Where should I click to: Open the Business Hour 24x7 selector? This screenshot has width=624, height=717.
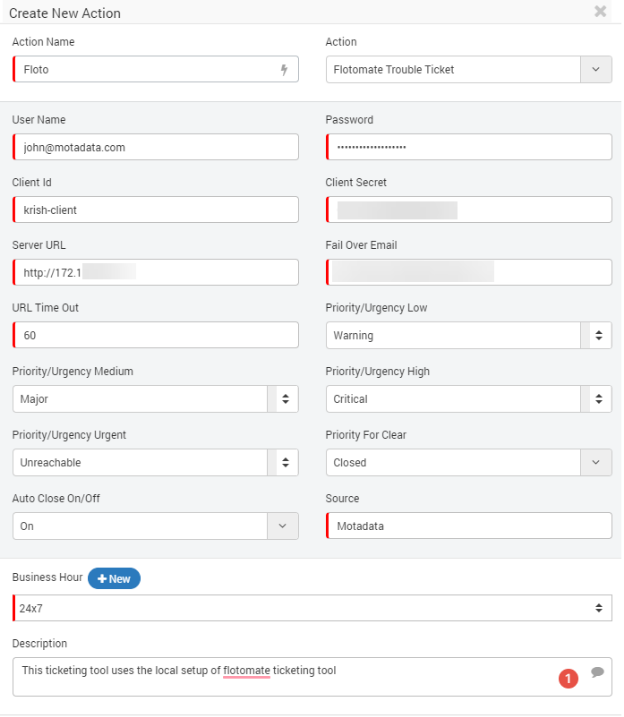pyautogui.click(x=312, y=608)
